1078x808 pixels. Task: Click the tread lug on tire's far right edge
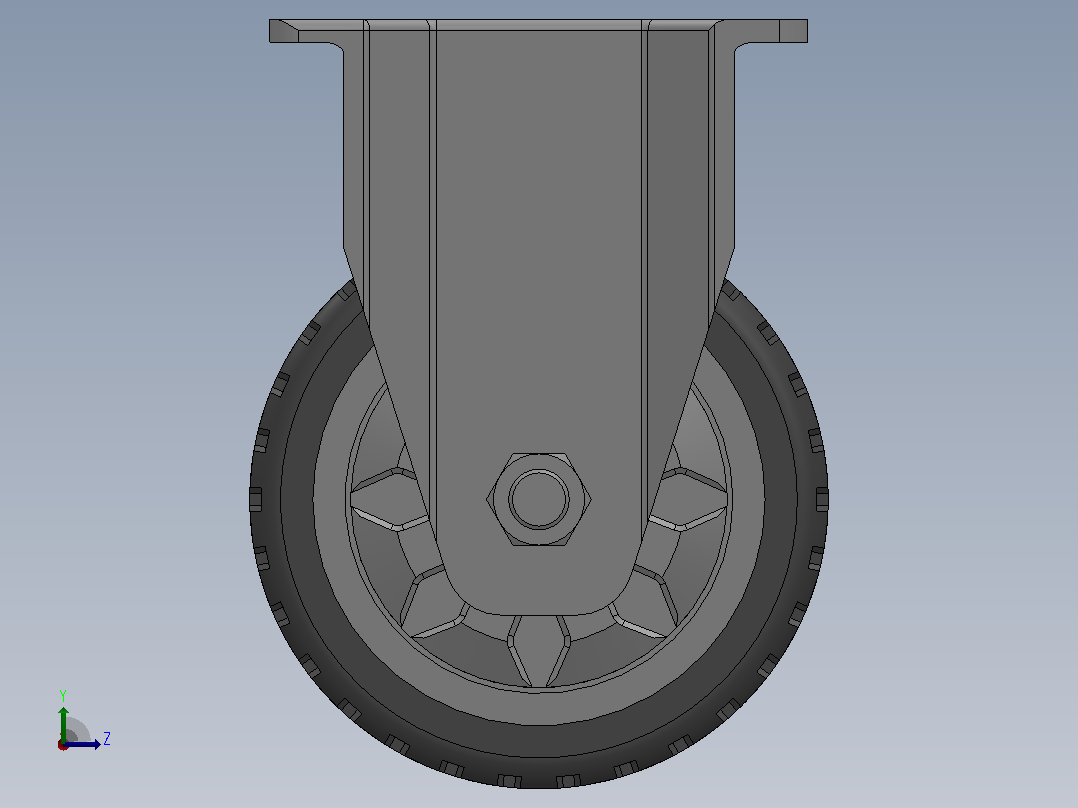point(822,499)
